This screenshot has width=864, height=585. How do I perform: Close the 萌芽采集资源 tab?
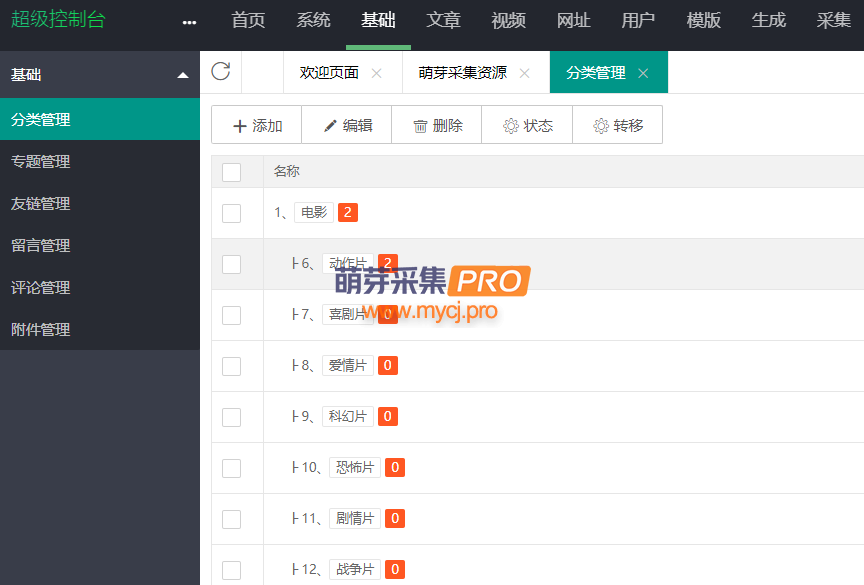[525, 73]
